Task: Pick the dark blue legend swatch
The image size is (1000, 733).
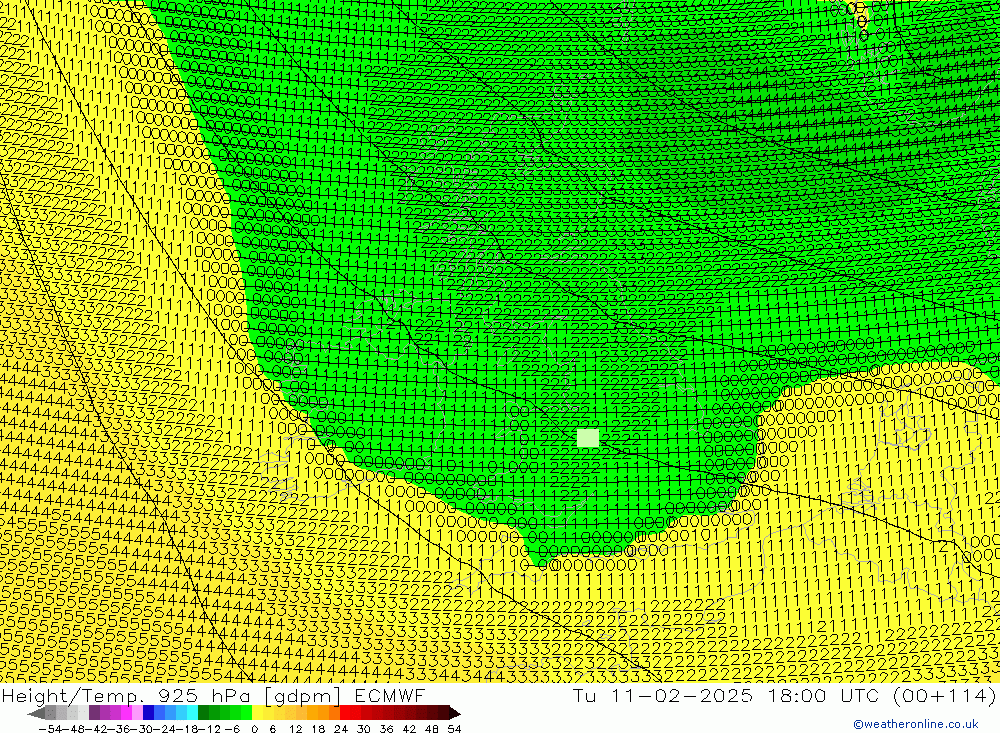Action: coord(149,713)
